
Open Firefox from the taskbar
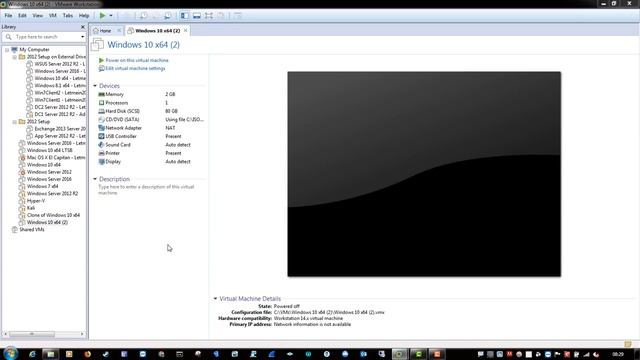click(x=87, y=354)
